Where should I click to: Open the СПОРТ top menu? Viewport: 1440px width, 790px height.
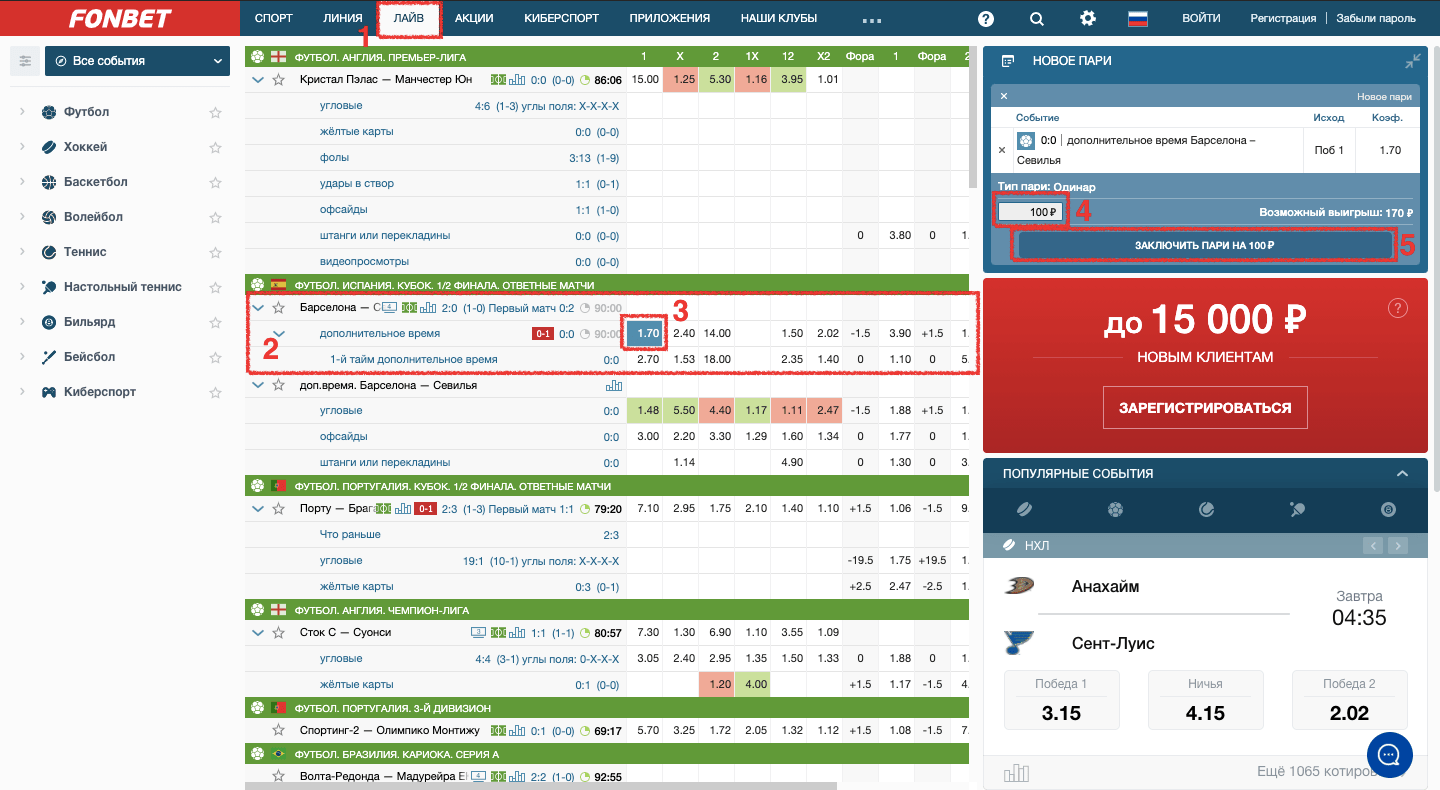tap(274, 18)
